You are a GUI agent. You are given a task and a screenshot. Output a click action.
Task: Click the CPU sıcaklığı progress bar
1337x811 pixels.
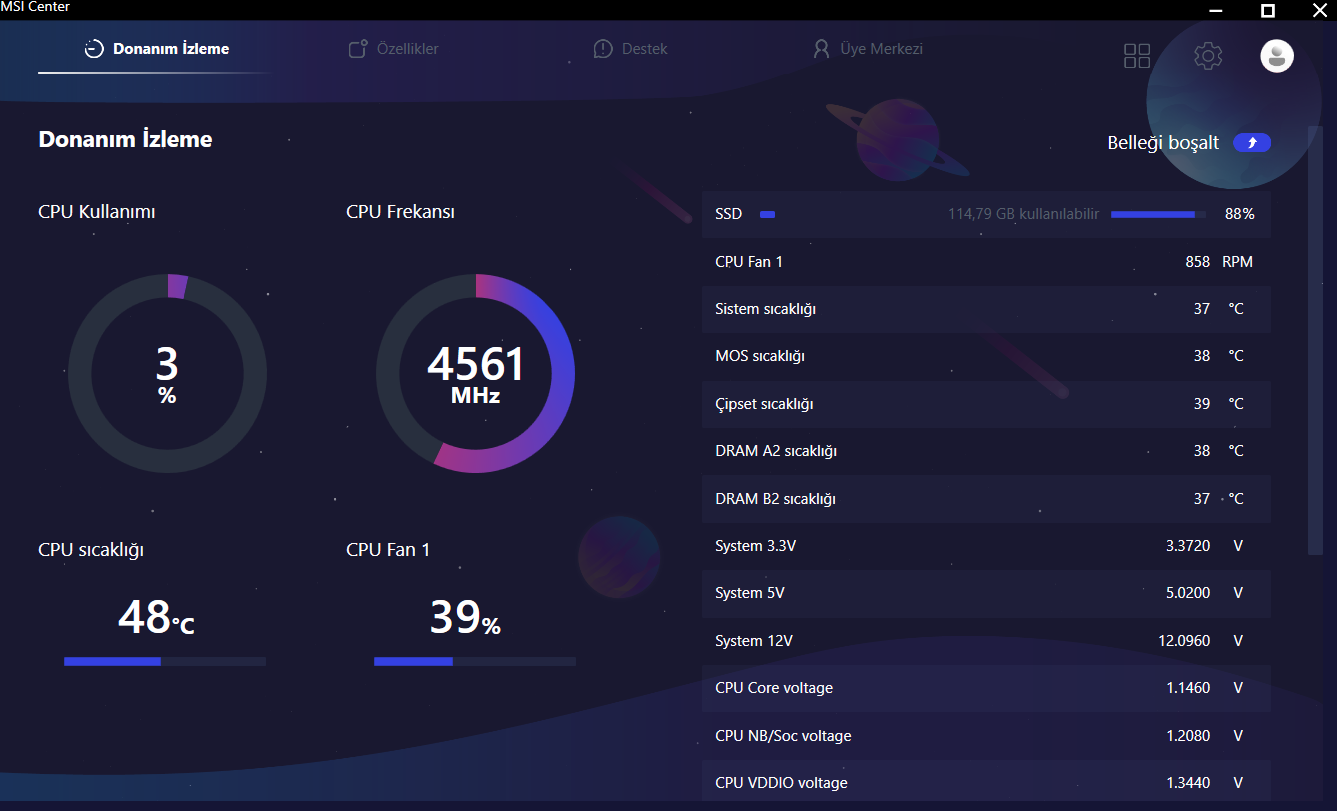pyautogui.click(x=165, y=661)
